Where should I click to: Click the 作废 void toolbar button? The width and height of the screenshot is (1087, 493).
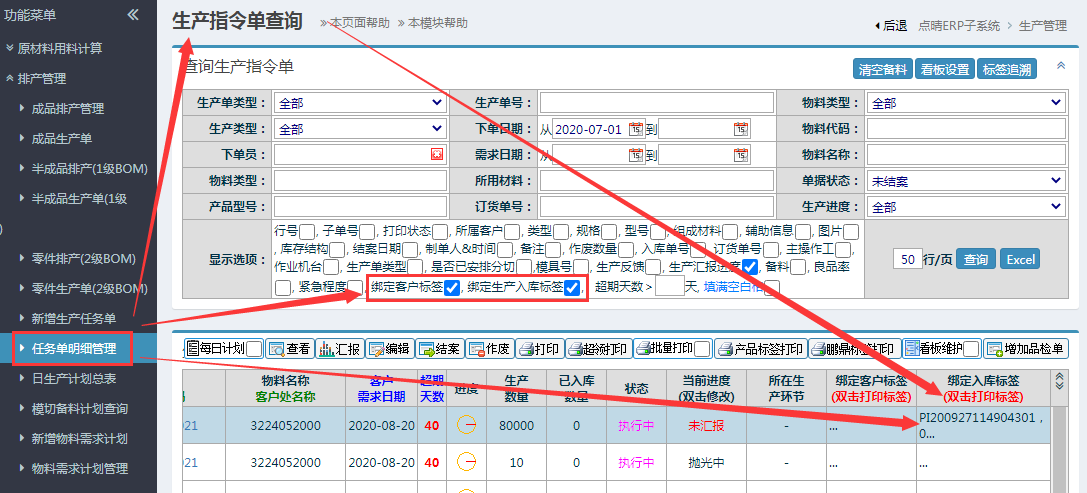tap(490, 349)
